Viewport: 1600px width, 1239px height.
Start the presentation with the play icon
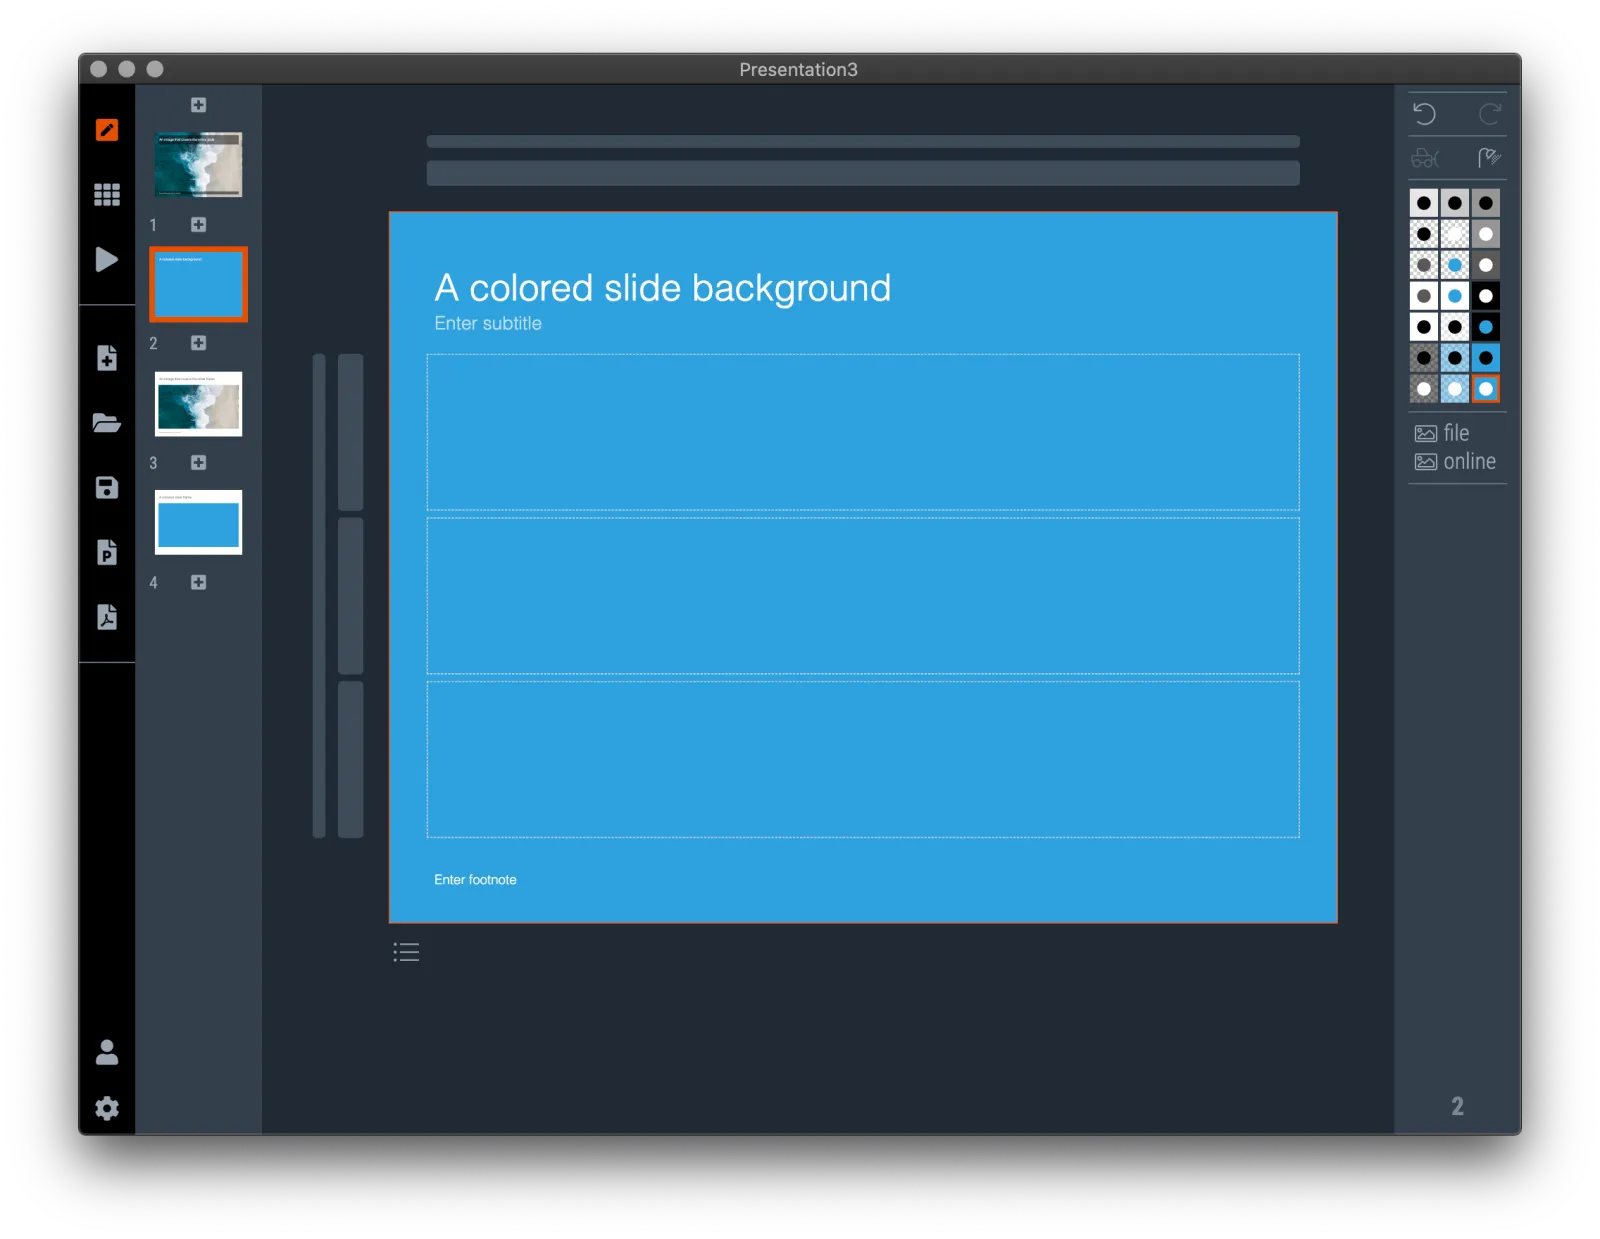106,259
